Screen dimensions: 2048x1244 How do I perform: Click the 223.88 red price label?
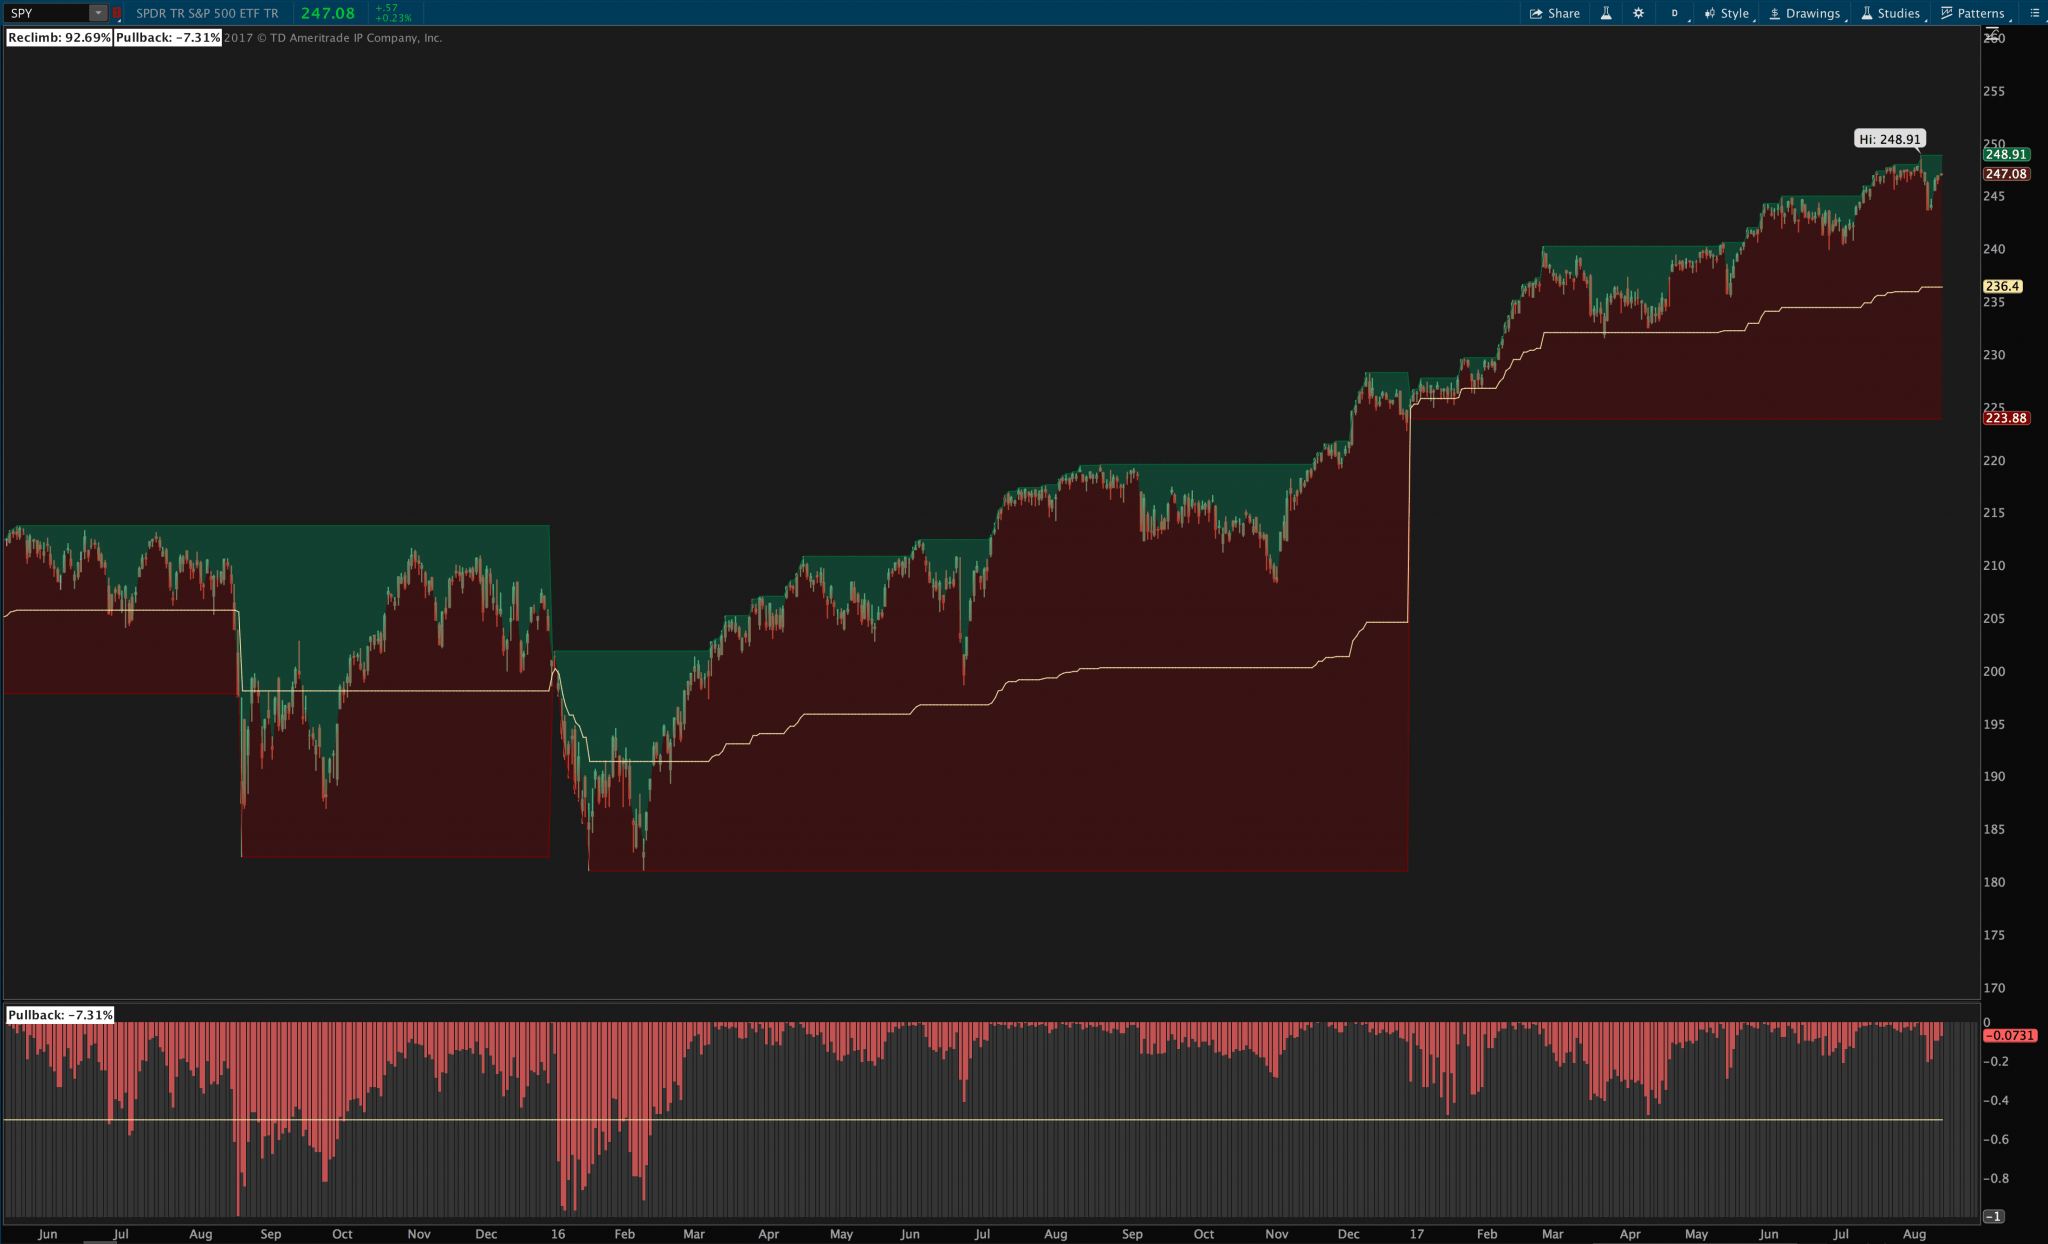(2005, 418)
